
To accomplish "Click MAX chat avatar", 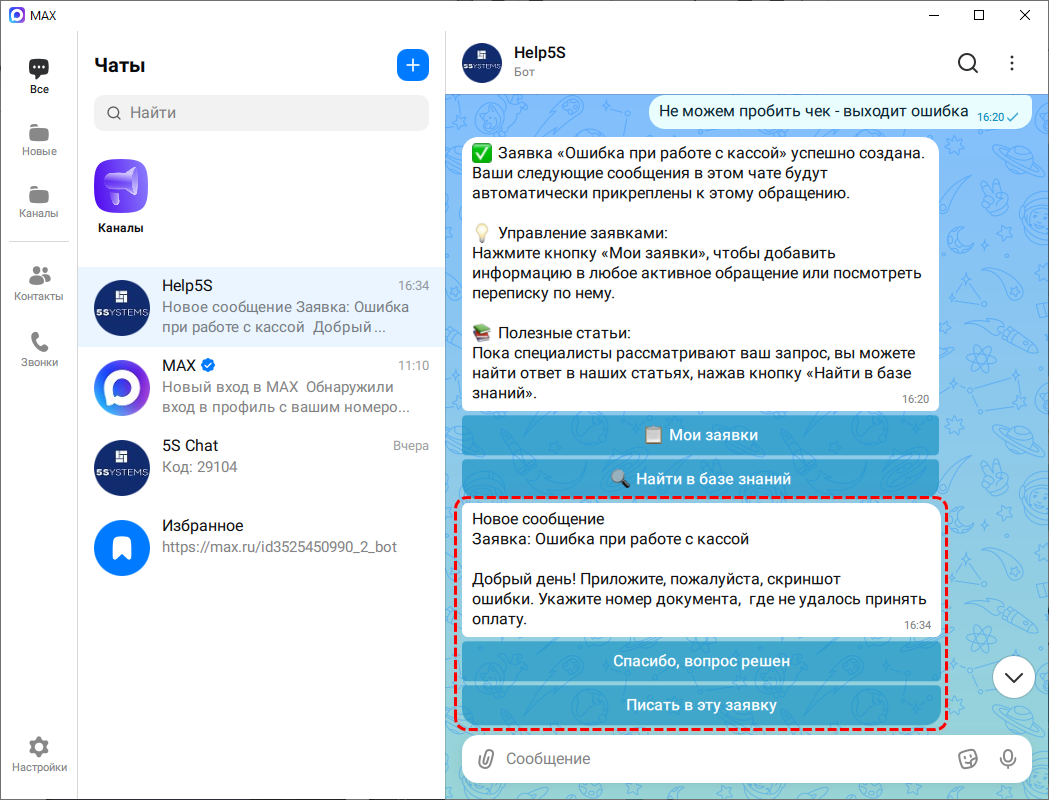I will [x=122, y=388].
